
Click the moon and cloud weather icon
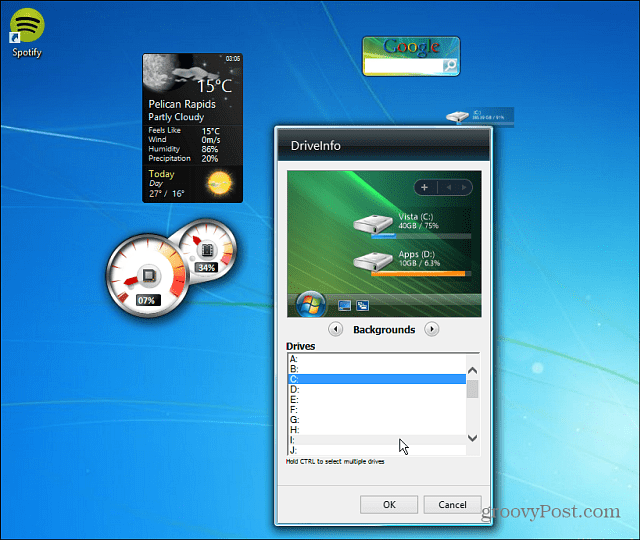(180, 73)
